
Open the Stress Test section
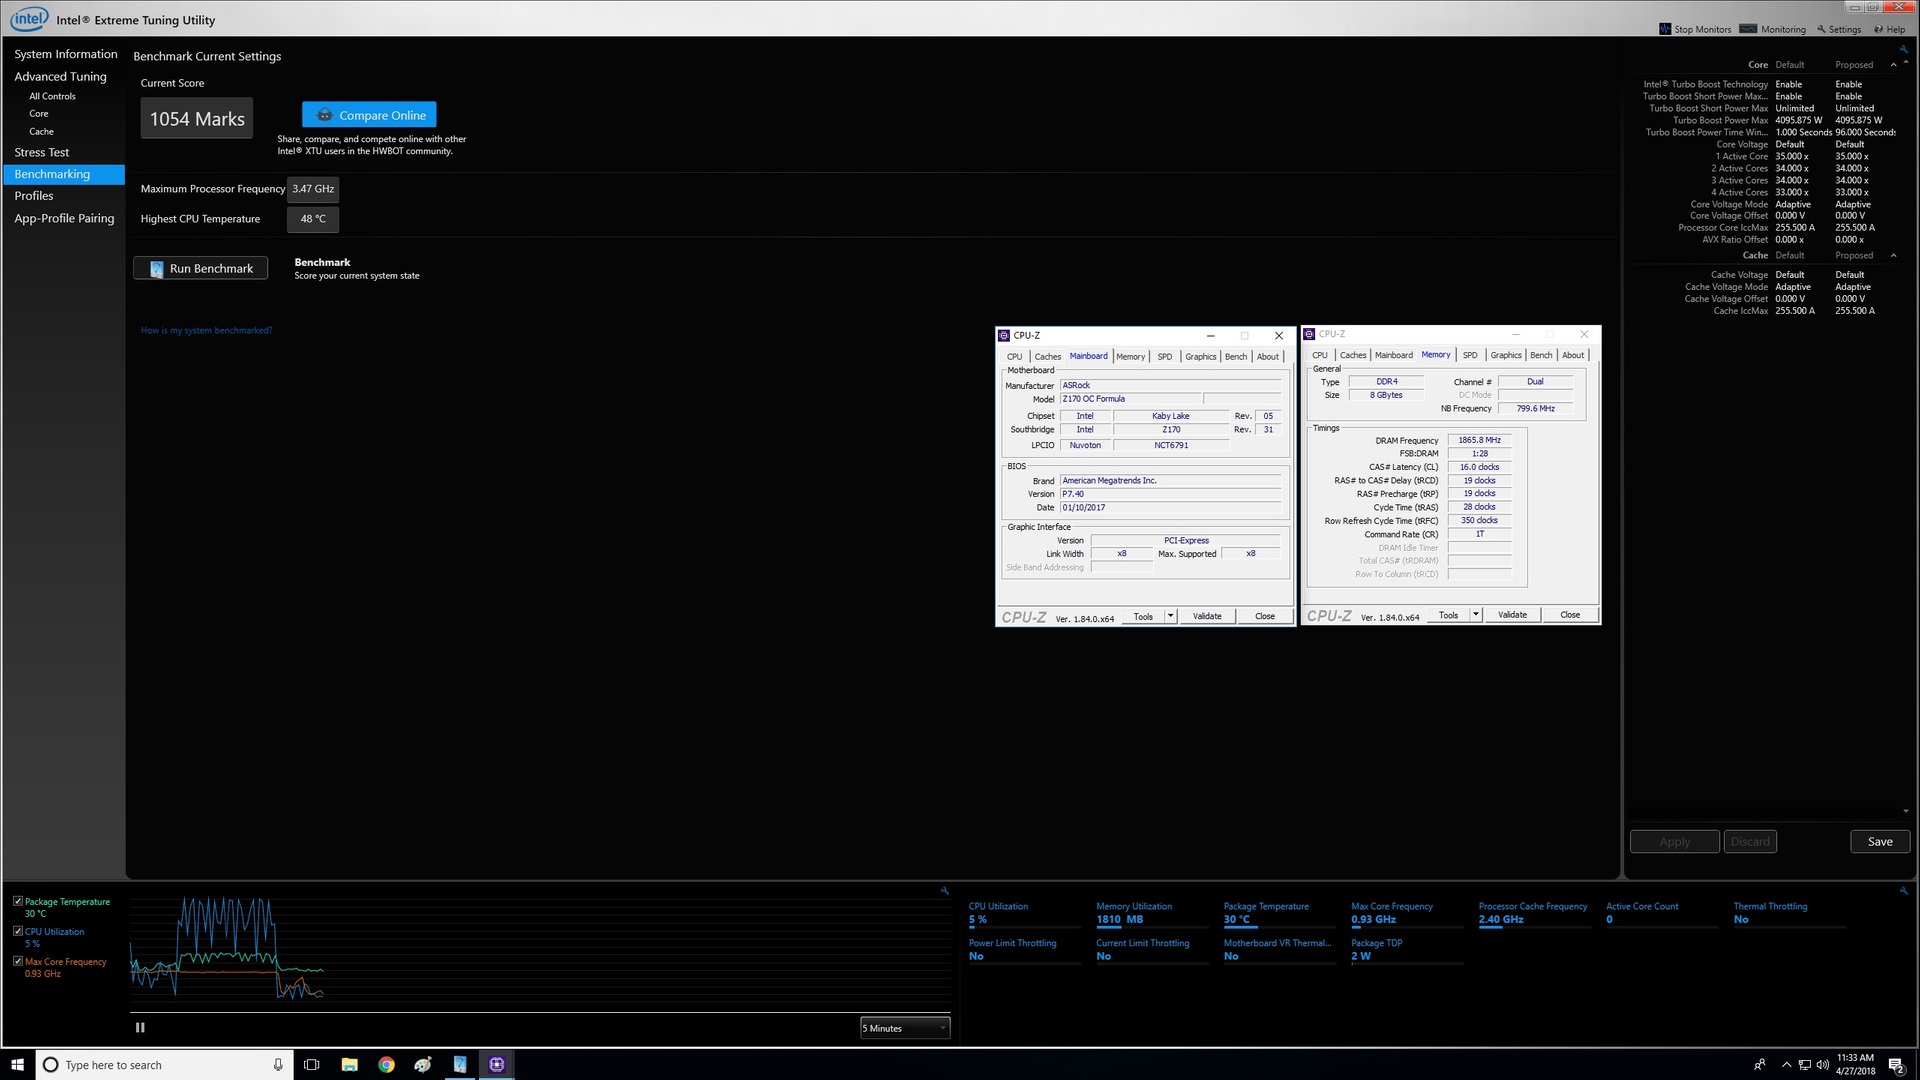[41, 152]
